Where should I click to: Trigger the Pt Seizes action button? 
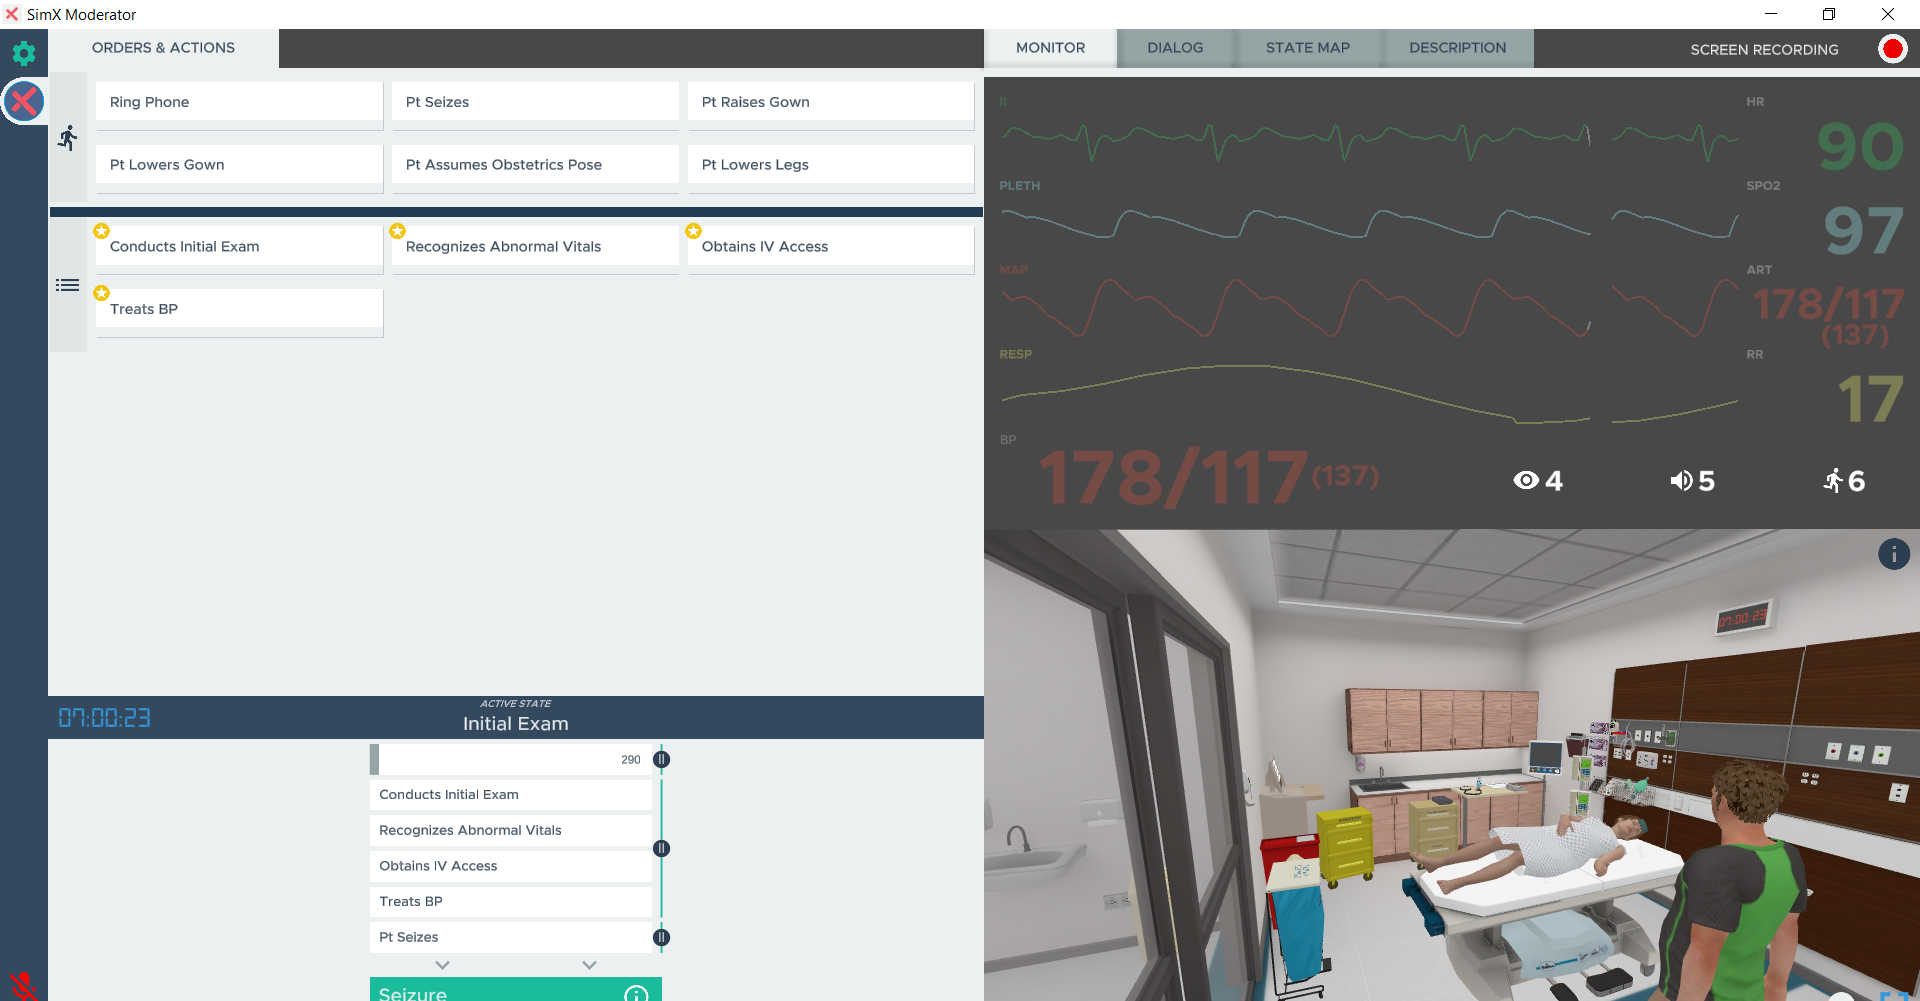pyautogui.click(x=535, y=102)
